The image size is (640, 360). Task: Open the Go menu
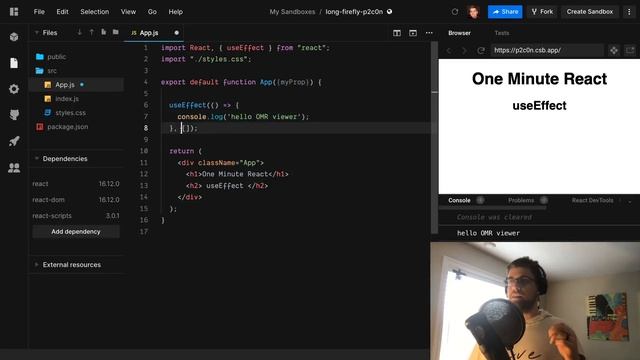pyautogui.click(x=152, y=12)
